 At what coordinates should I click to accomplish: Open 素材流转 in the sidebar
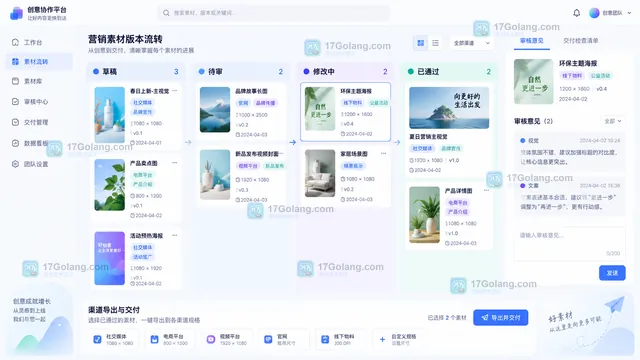39,62
